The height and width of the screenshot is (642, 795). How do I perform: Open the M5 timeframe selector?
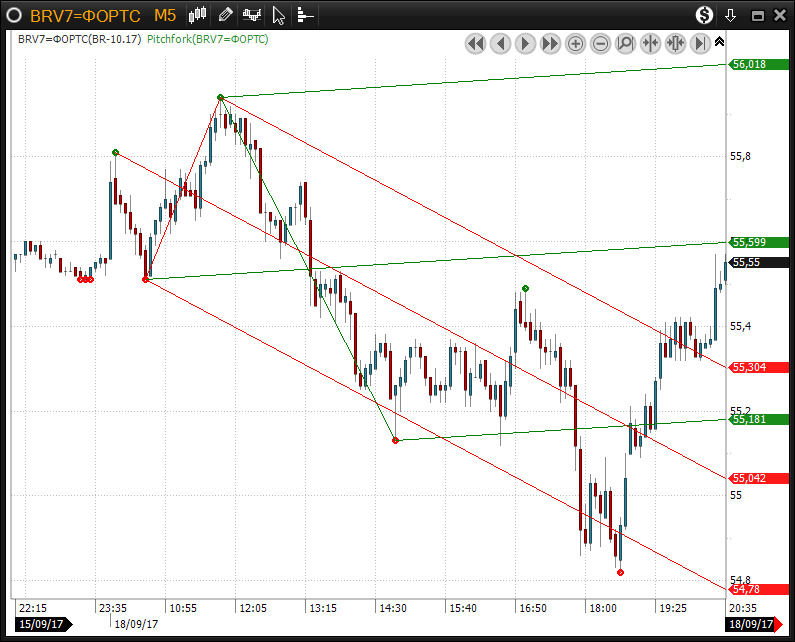pyautogui.click(x=168, y=15)
